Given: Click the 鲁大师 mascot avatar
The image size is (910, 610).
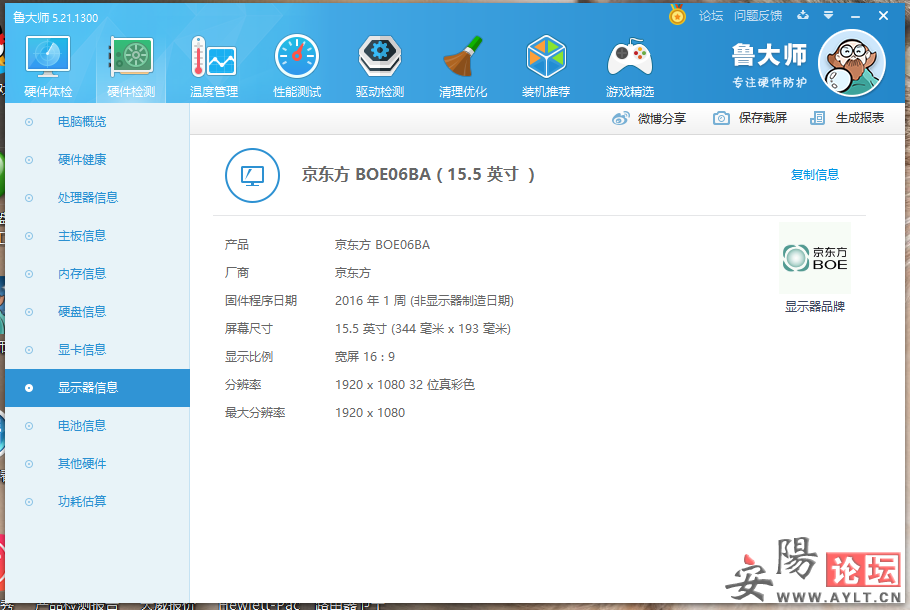Looking at the screenshot, I should click(x=851, y=63).
